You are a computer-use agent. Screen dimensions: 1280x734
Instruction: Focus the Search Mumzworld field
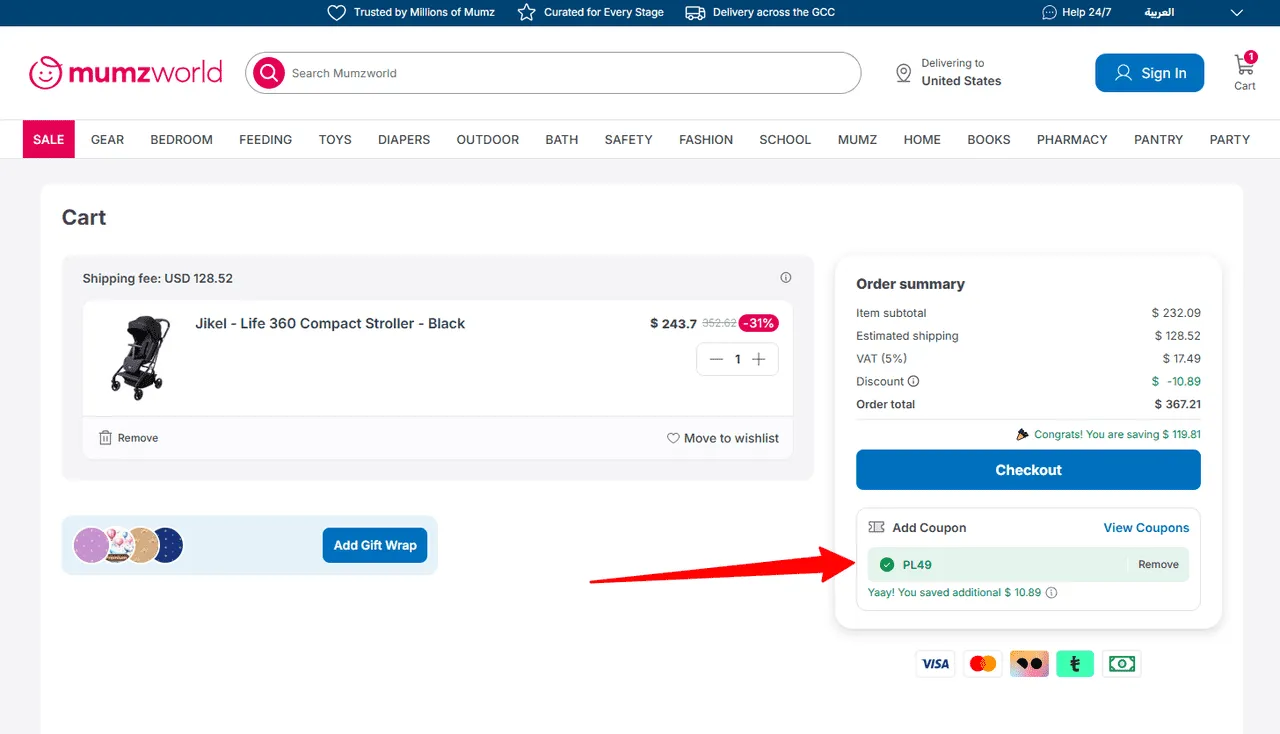coord(553,73)
